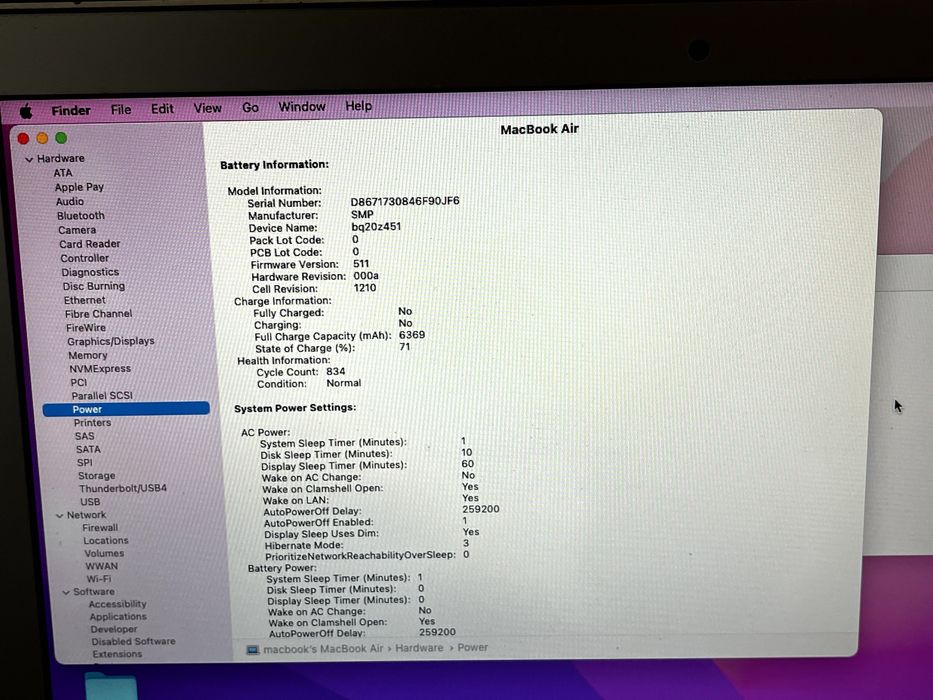Open the View menu
933x700 pixels.
pos(207,108)
